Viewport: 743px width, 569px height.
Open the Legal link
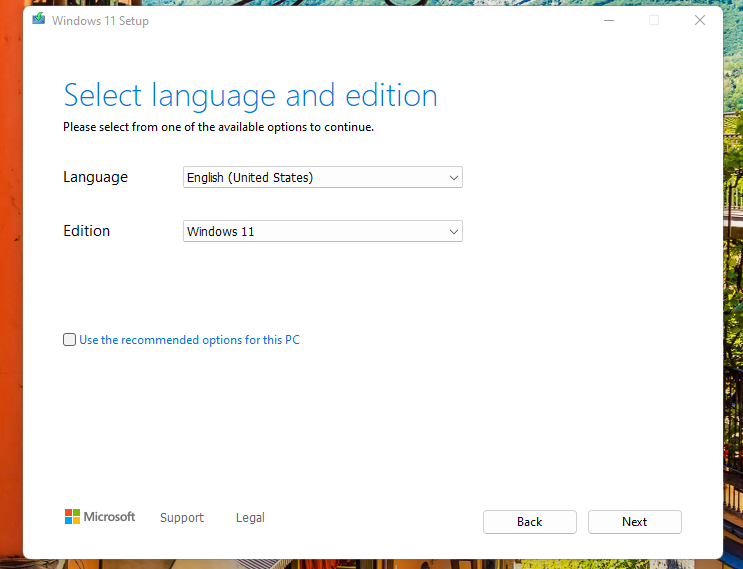point(250,517)
